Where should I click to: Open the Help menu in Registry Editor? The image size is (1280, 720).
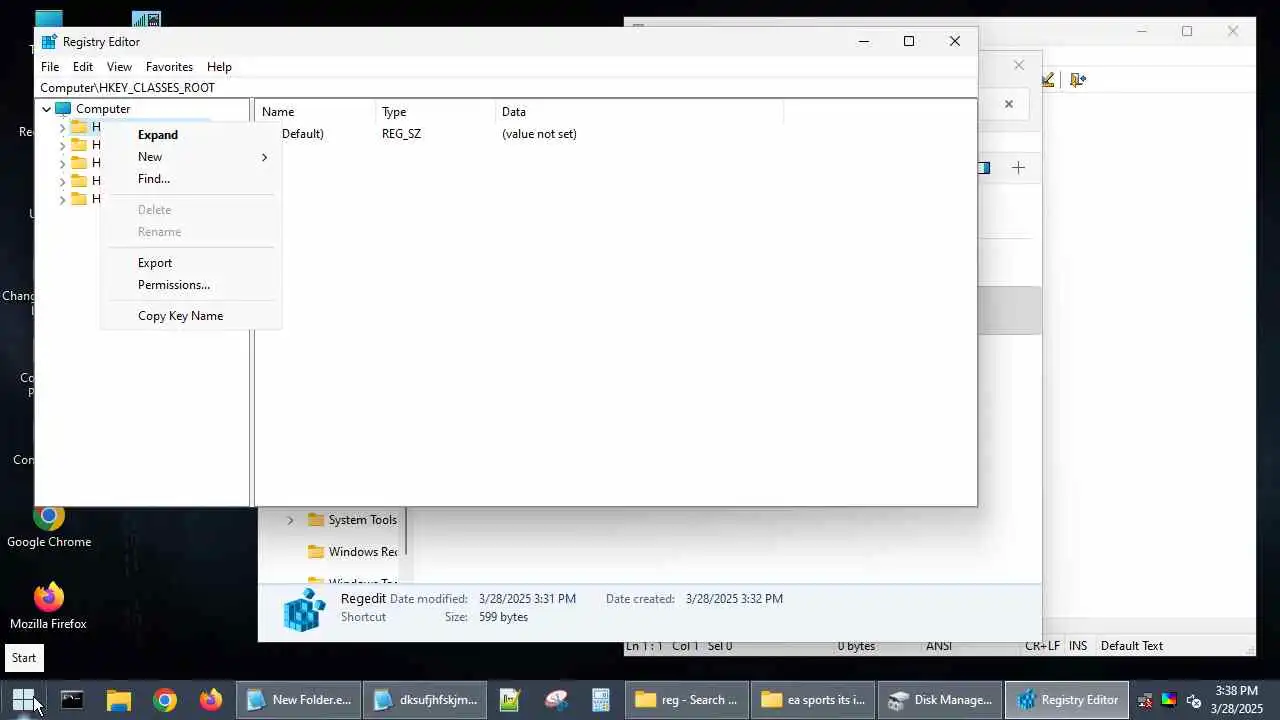coord(219,67)
